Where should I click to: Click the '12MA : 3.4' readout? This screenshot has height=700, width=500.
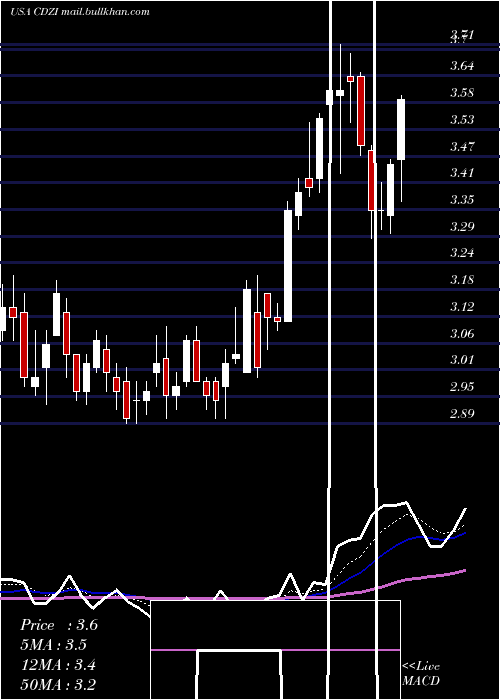tap(58, 665)
